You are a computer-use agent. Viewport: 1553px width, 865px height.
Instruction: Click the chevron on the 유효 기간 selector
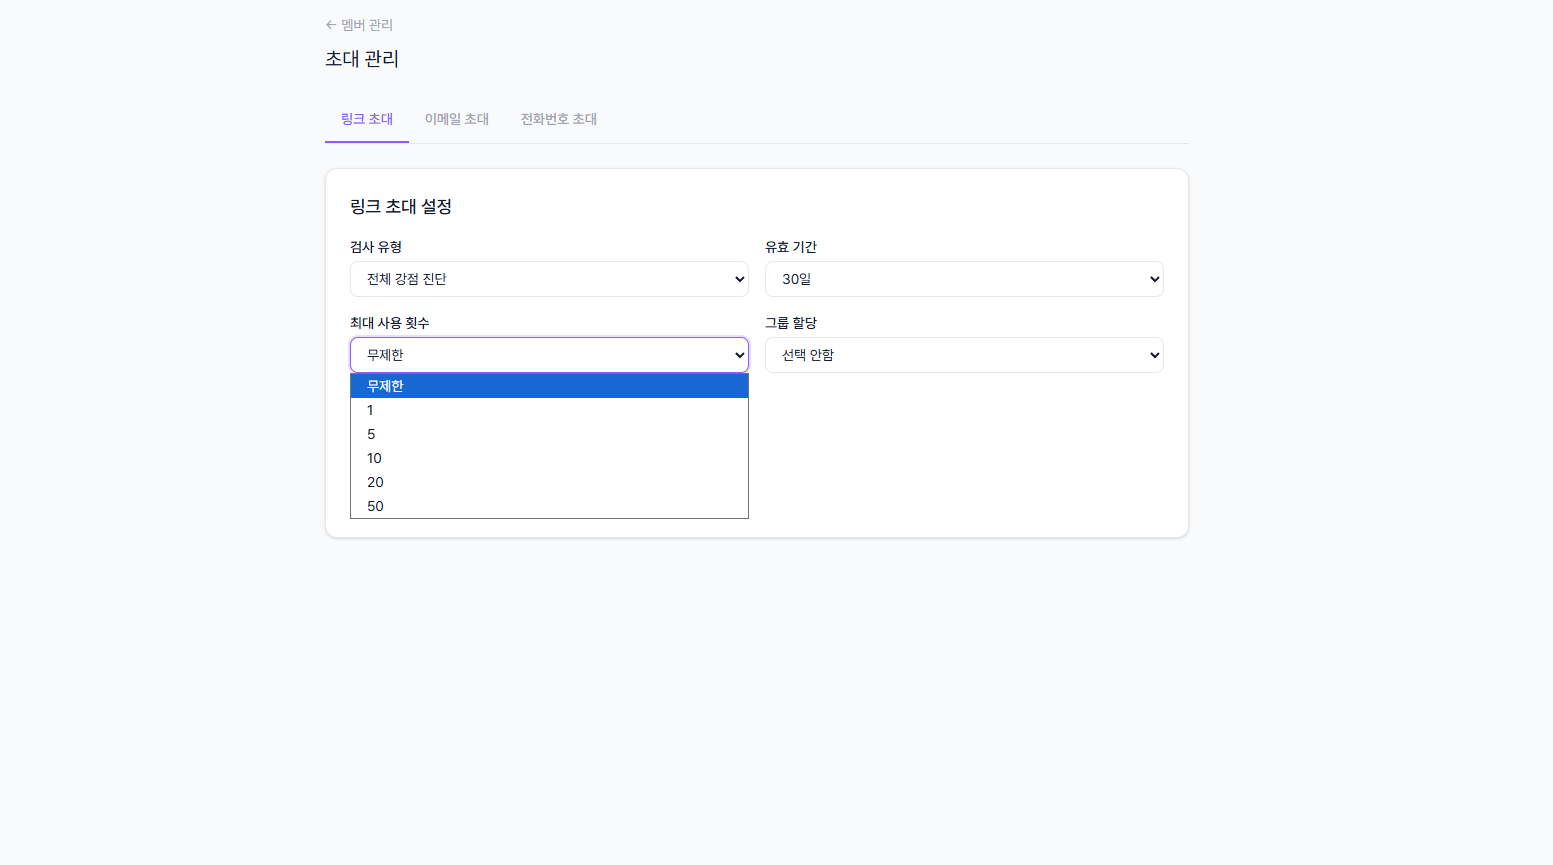click(1152, 279)
